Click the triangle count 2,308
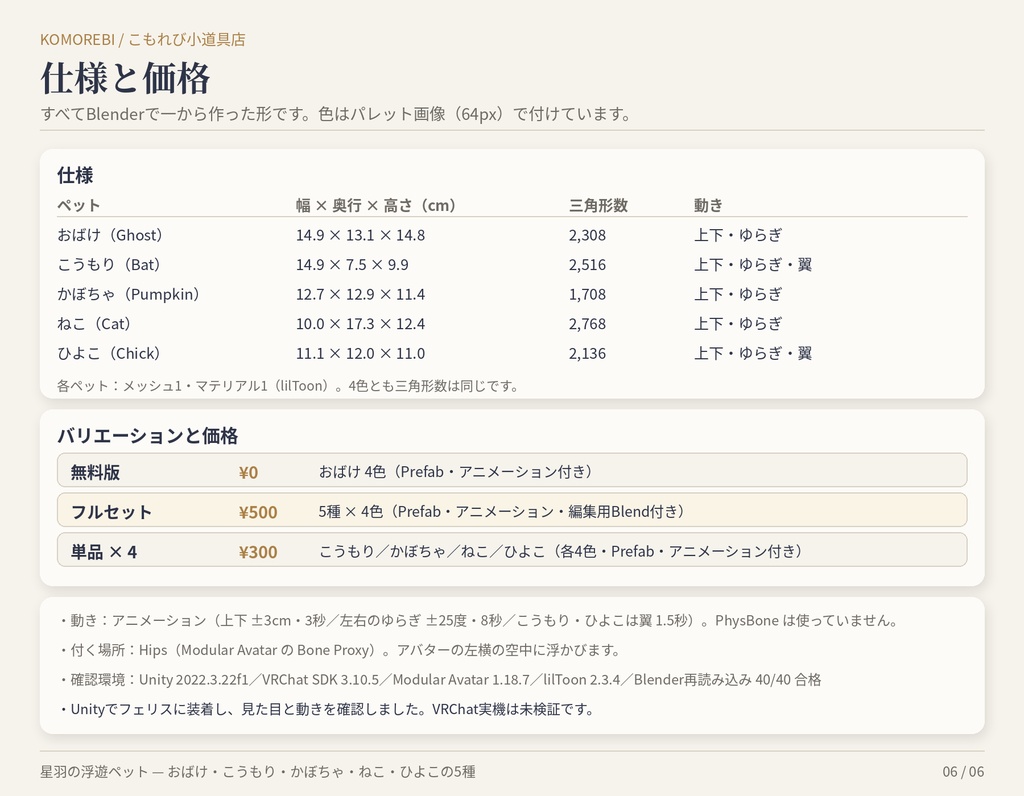The image size is (1024, 796). click(587, 235)
